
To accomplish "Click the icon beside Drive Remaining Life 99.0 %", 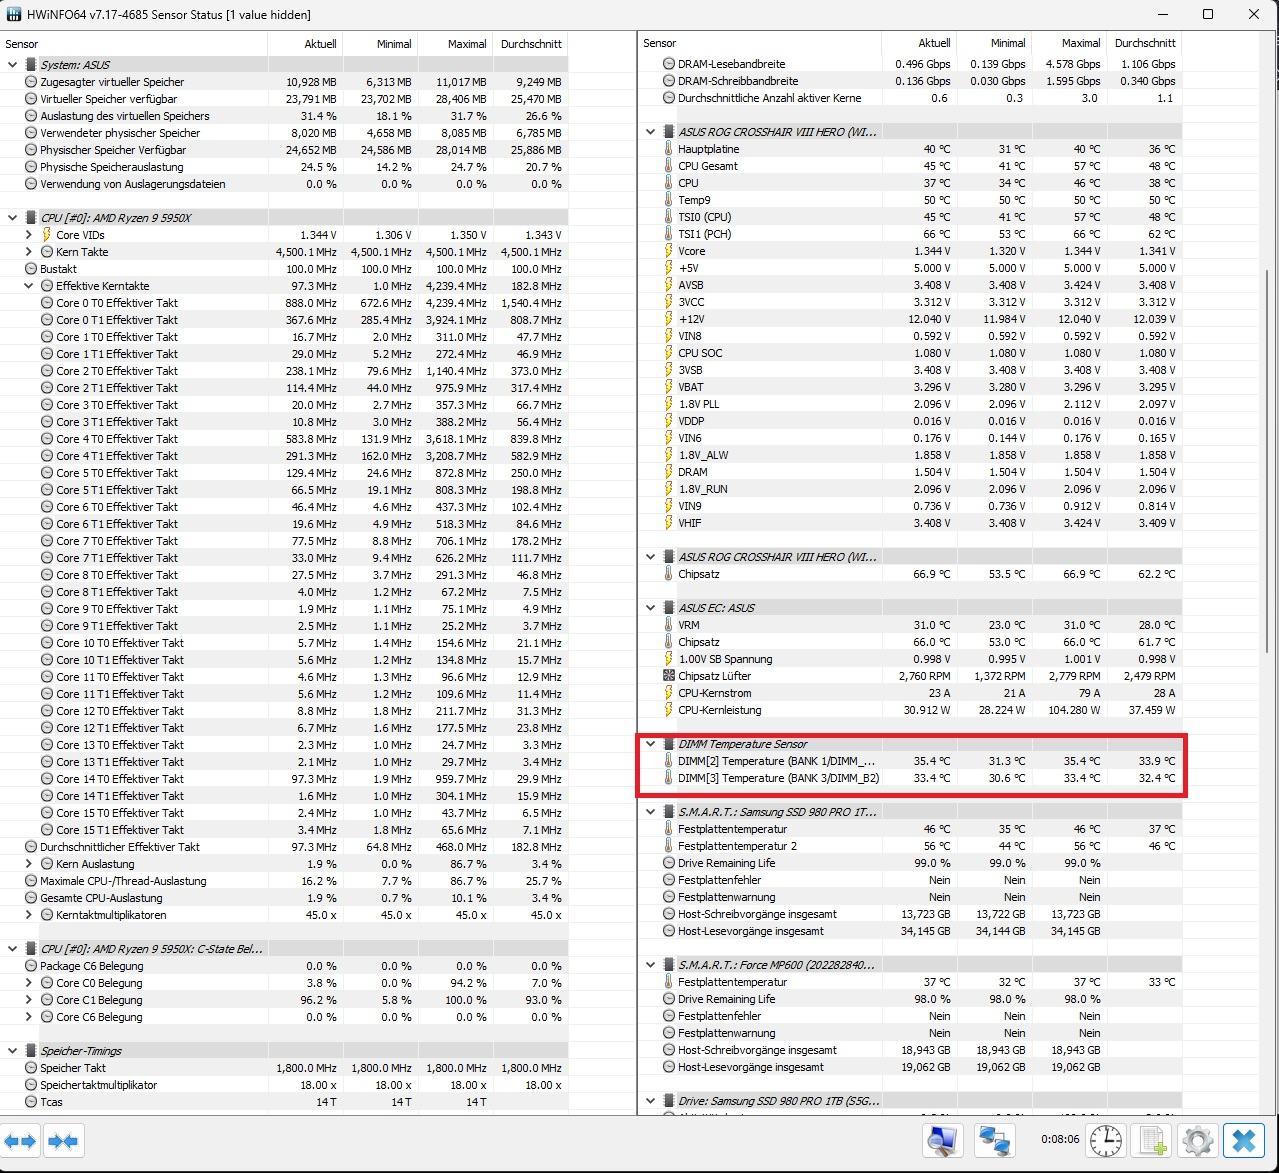I will click(669, 863).
